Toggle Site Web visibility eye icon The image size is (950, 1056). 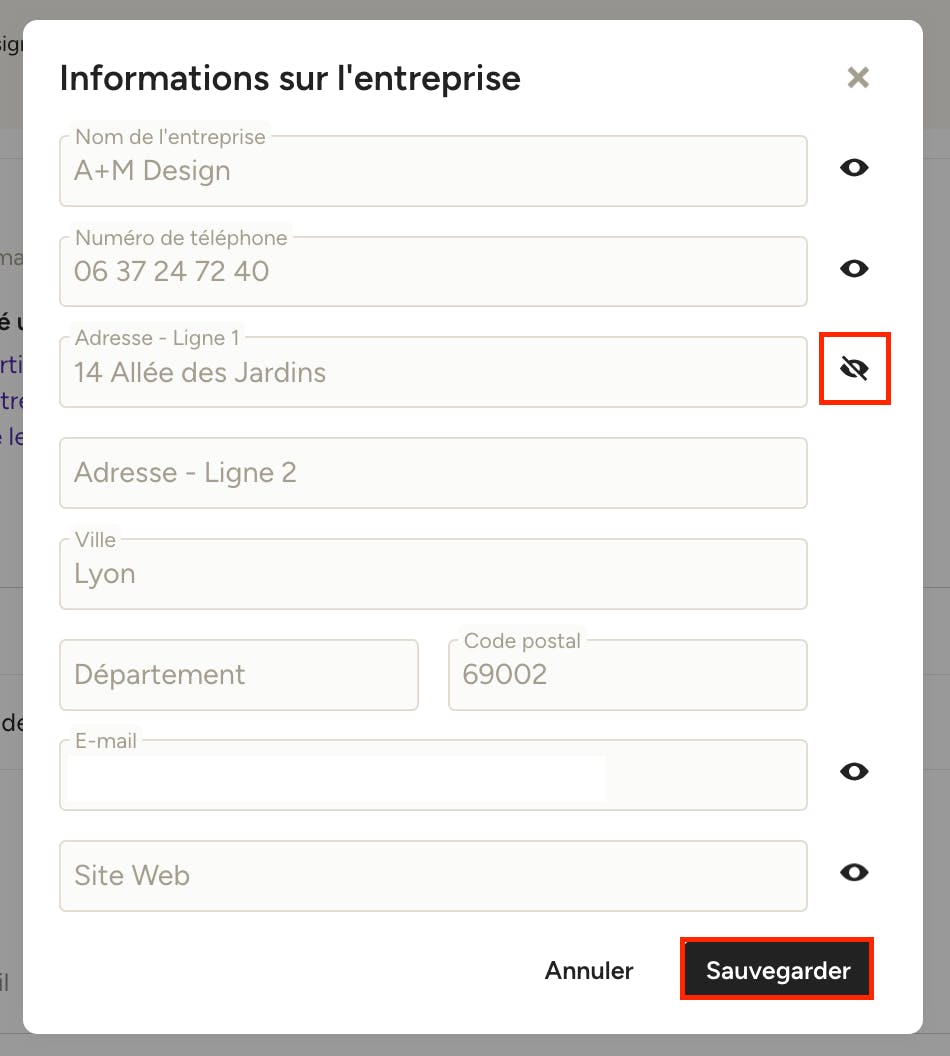[x=854, y=872]
